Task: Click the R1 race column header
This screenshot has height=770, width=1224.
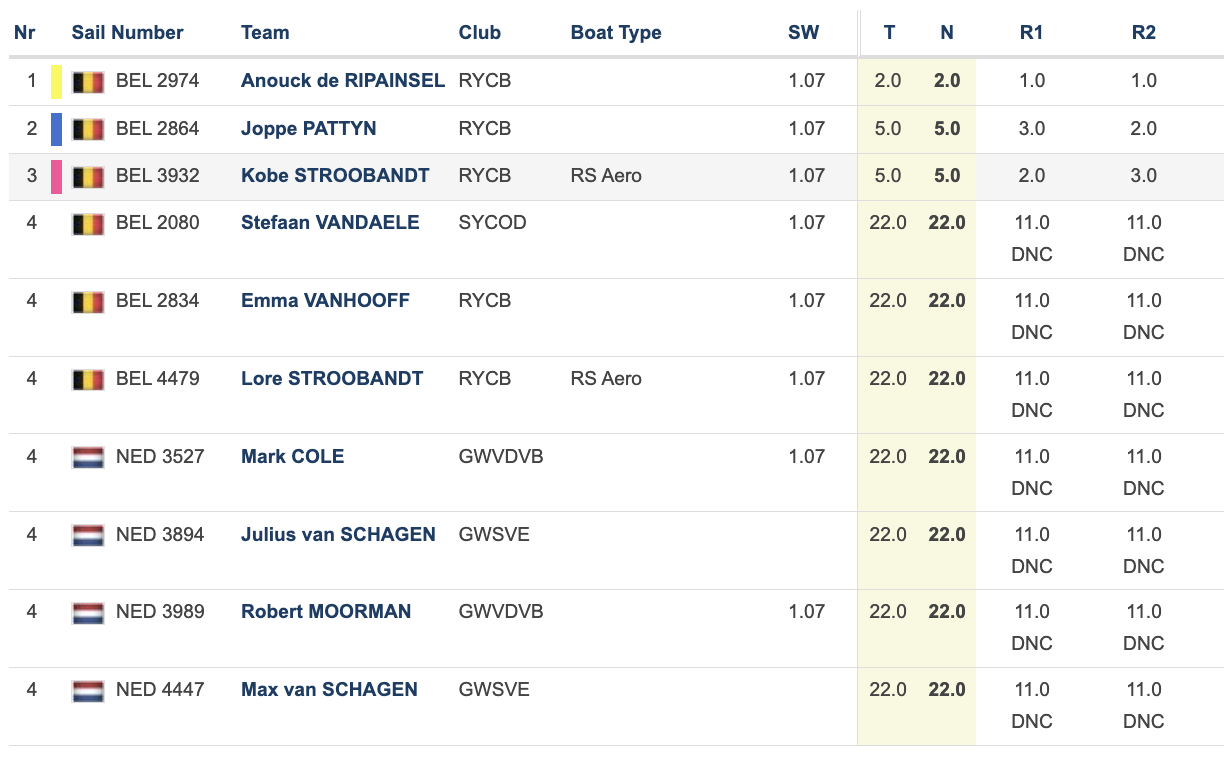Action: (x=1031, y=32)
